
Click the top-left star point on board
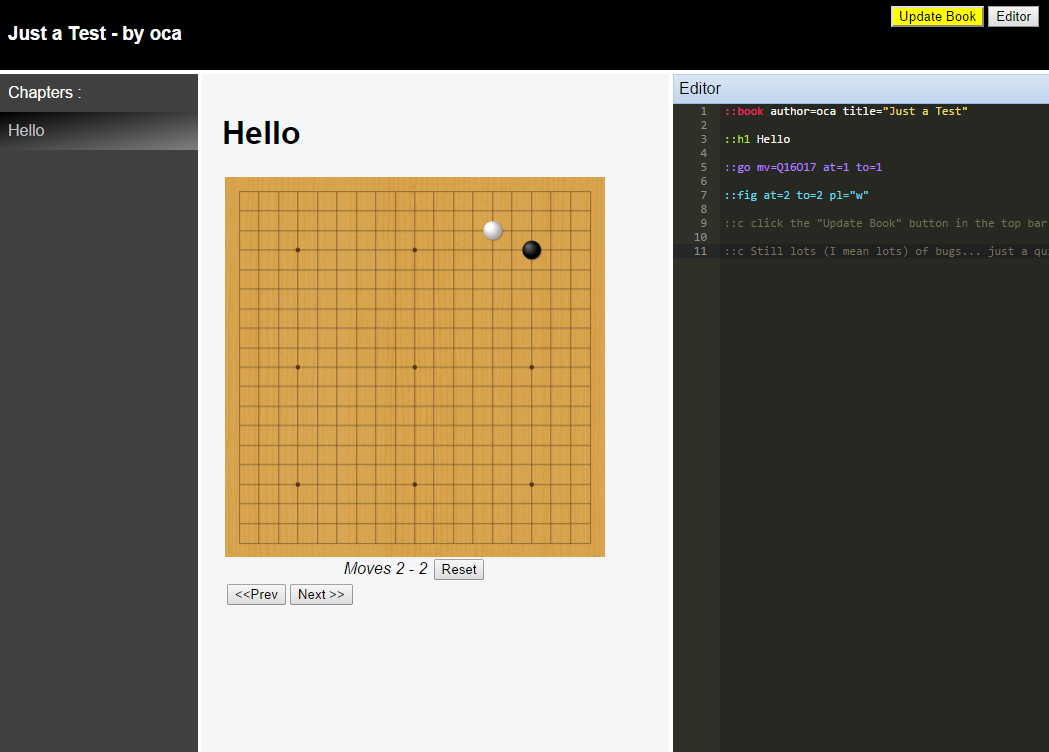pos(298,250)
